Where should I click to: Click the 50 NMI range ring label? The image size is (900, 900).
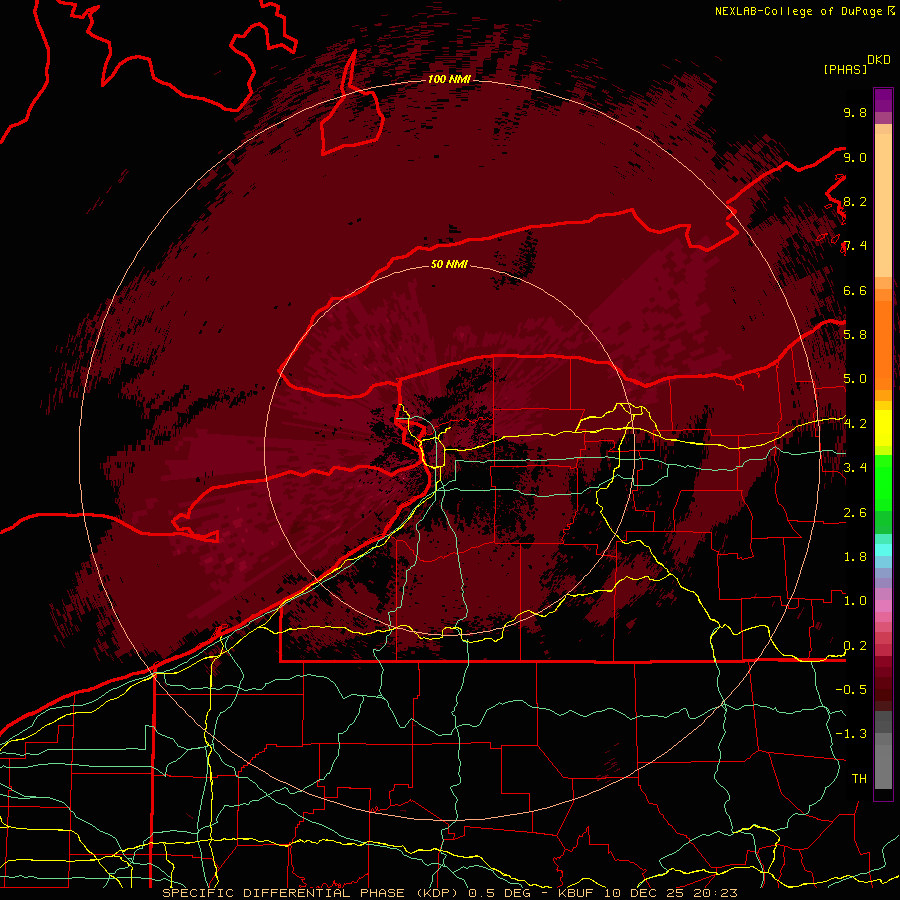click(449, 264)
